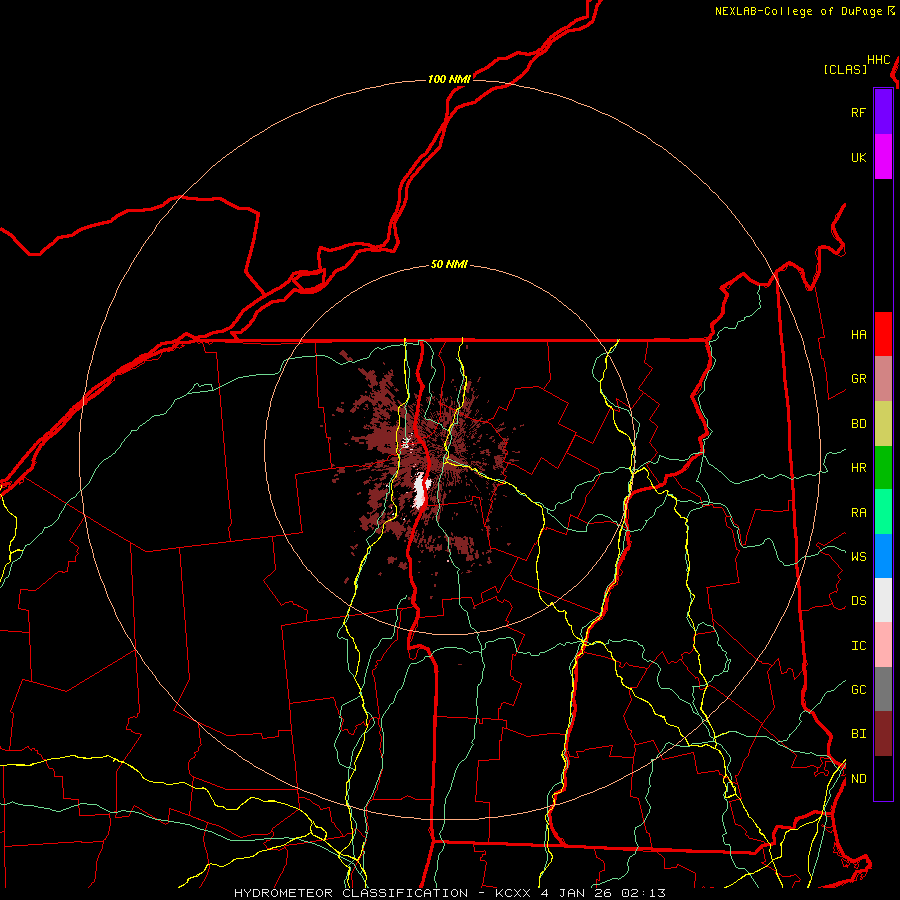
Task: Click the 'BI' legend label
Action: coord(858,734)
